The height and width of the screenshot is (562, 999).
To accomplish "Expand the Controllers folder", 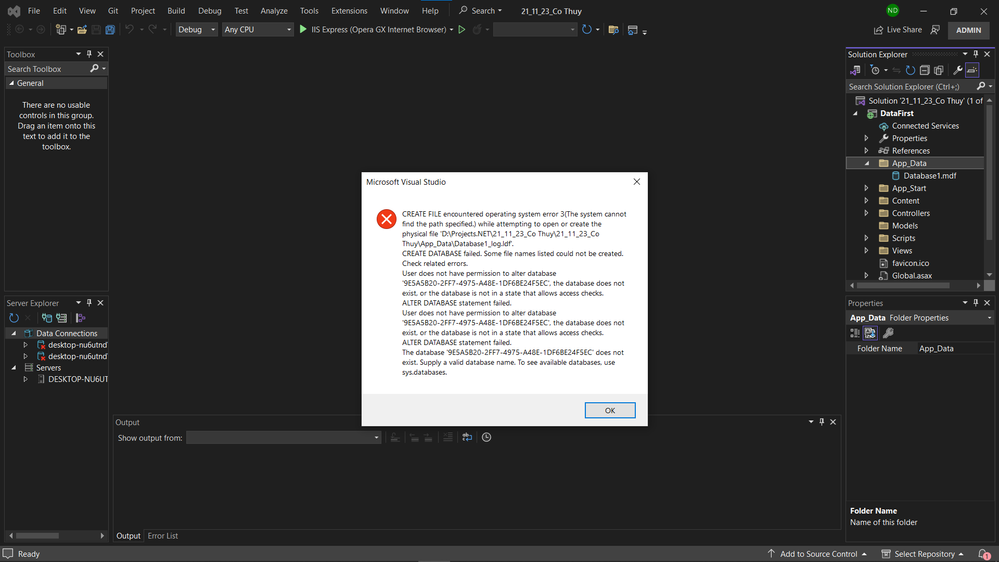I will (866, 213).
